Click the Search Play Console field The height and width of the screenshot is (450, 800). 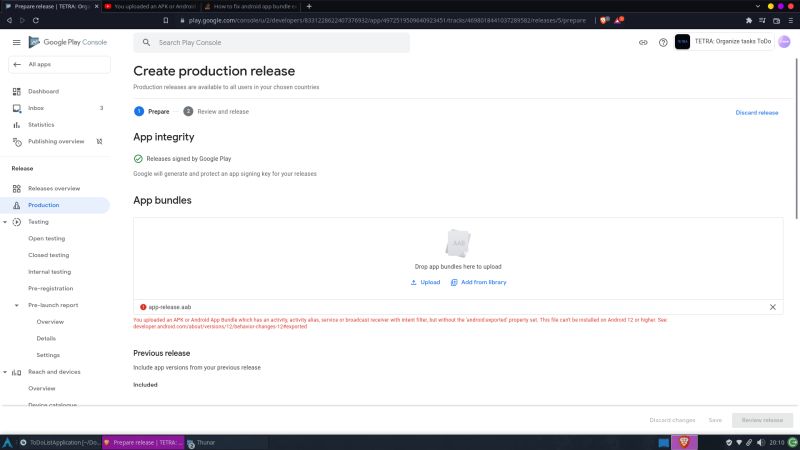pos(271,42)
